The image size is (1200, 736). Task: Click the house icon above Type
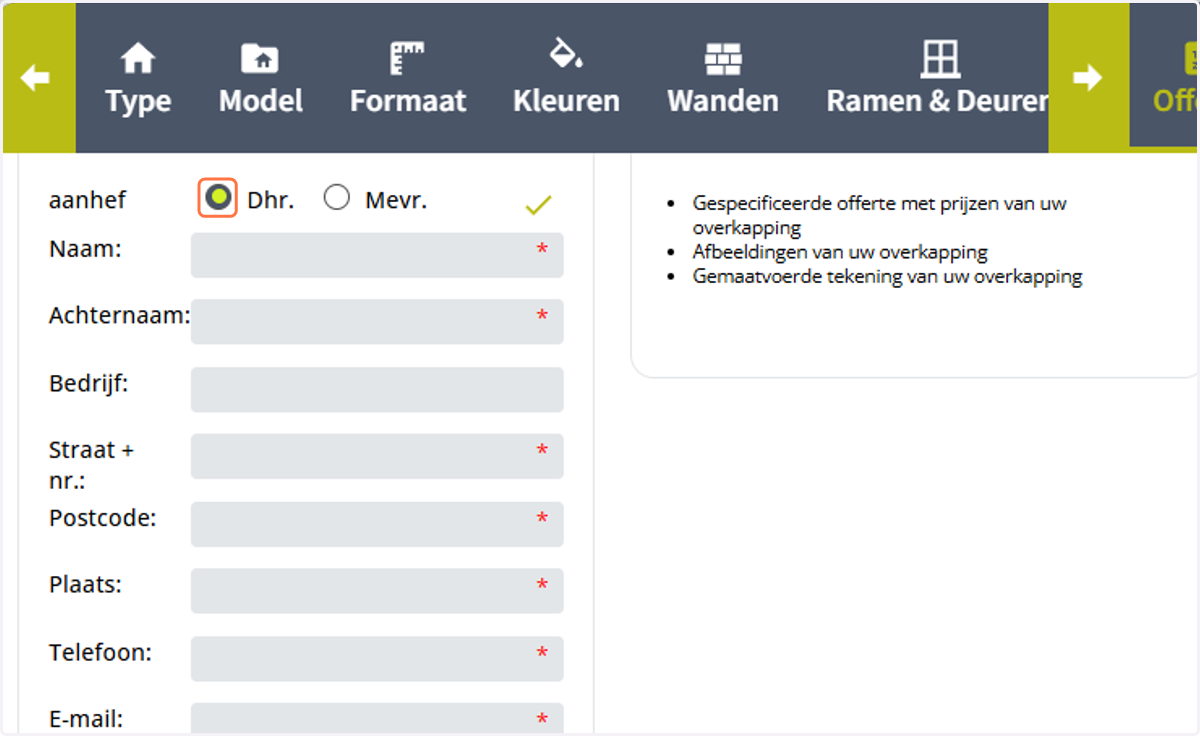point(138,59)
